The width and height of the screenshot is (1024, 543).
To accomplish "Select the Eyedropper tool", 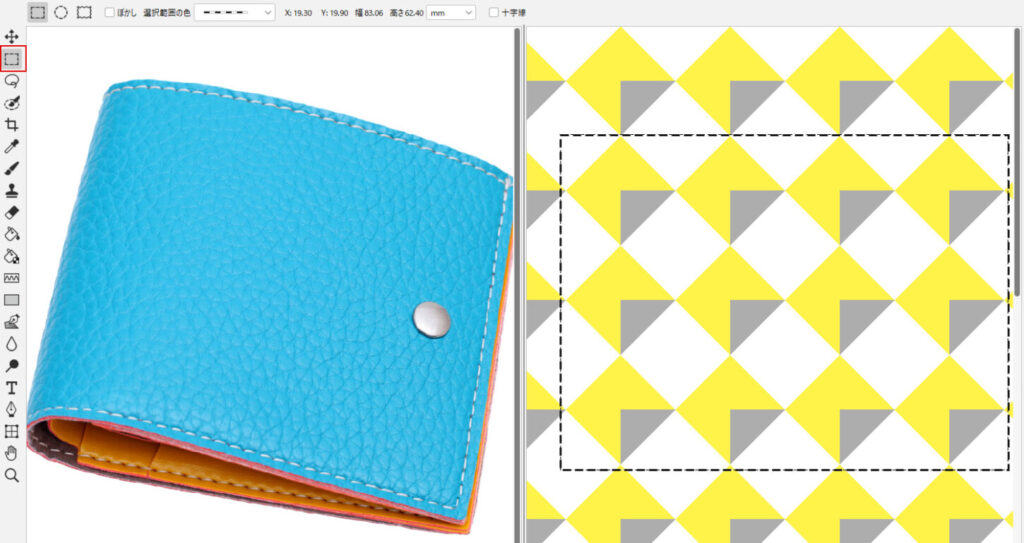I will point(12,146).
